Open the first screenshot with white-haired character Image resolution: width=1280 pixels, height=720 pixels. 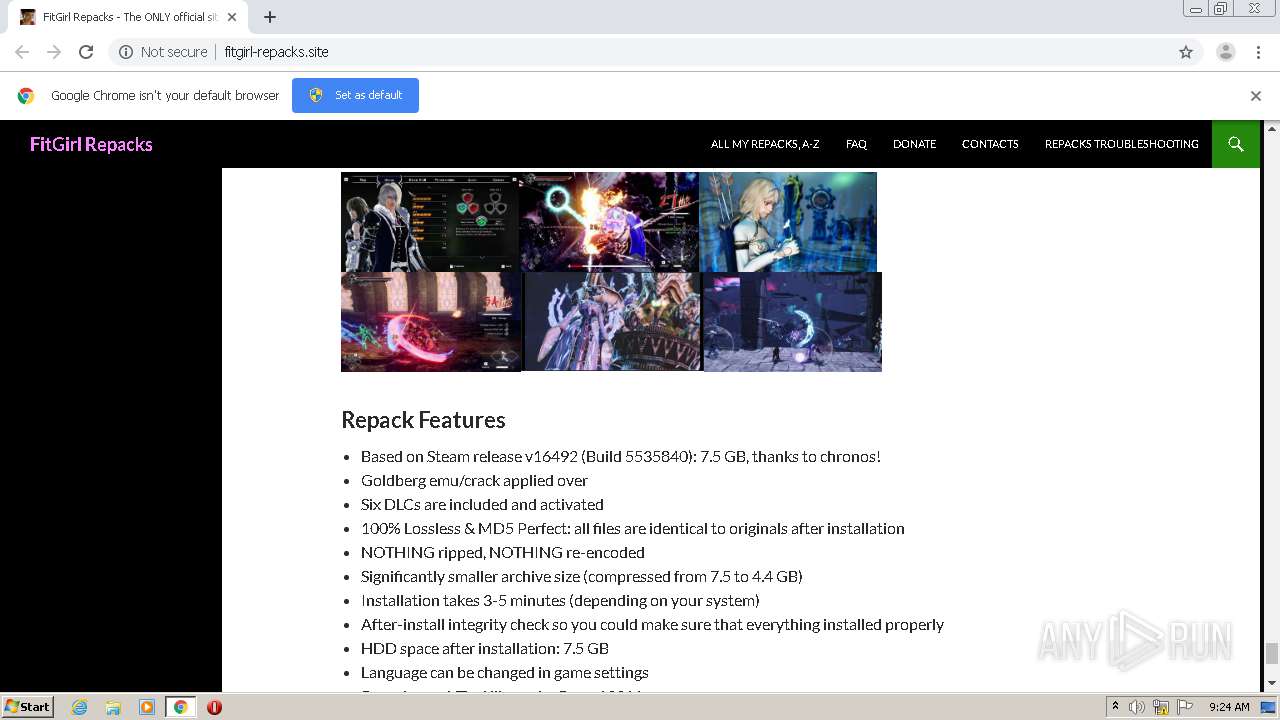(x=430, y=222)
